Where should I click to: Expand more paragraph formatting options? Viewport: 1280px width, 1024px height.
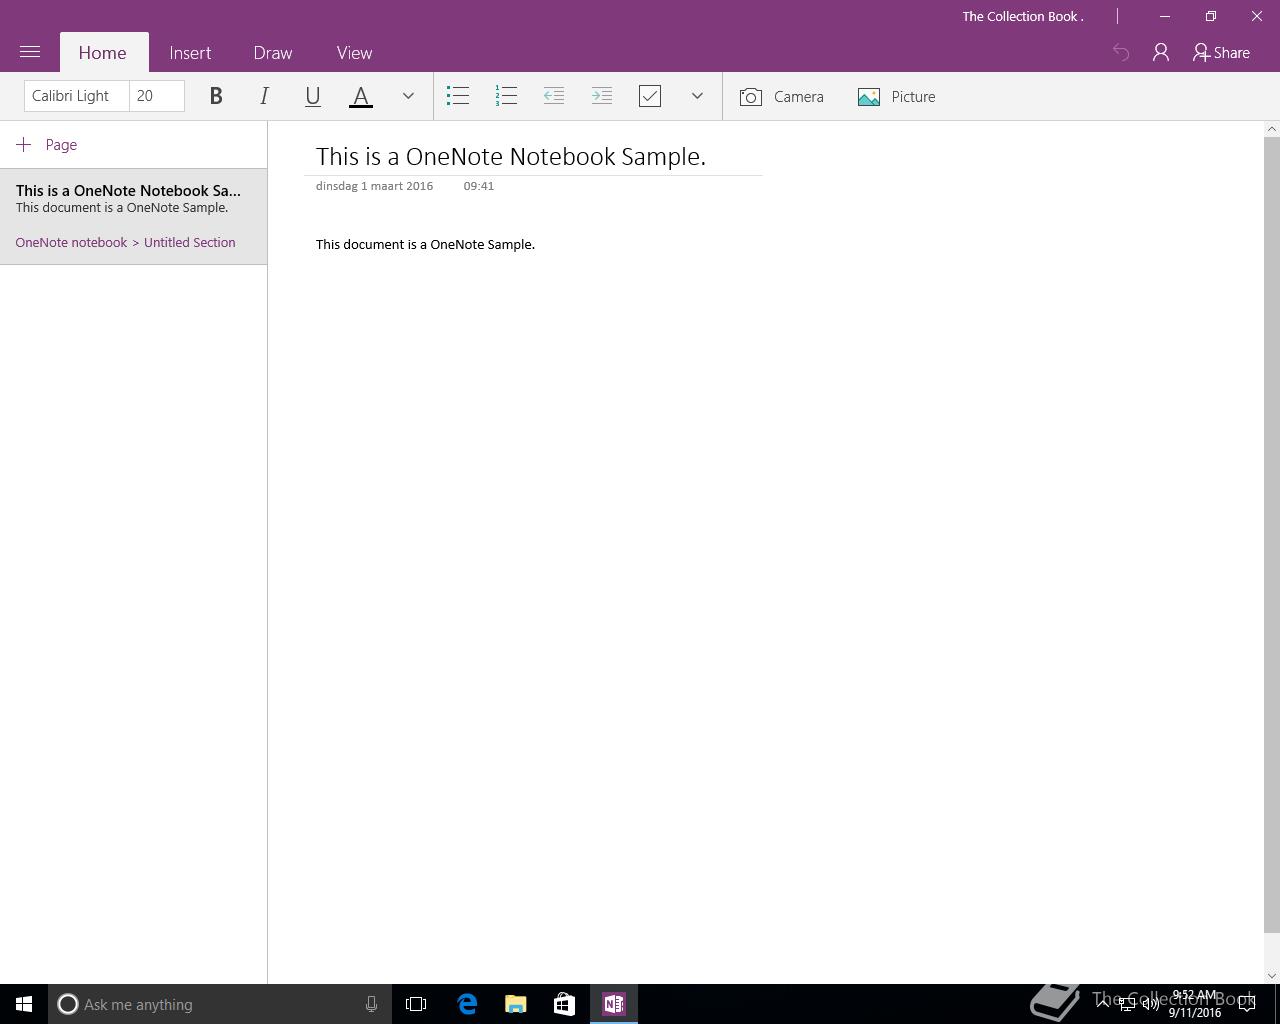tap(697, 96)
